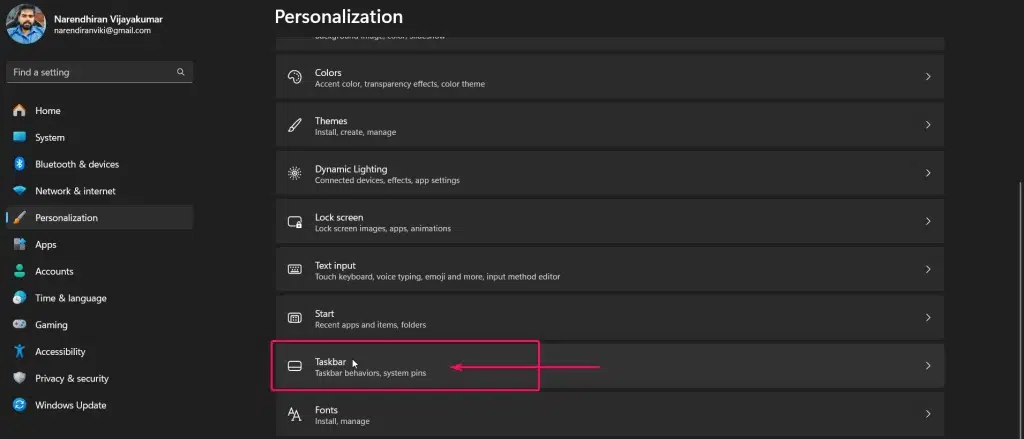This screenshot has width=1024, height=439.
Task: Expand Themes settings via chevron
Action: (x=928, y=125)
